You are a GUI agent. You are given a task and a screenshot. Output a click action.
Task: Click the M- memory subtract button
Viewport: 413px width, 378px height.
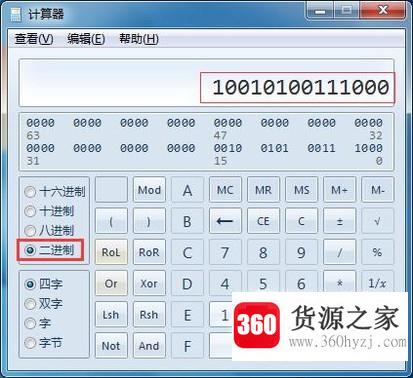pos(378,190)
